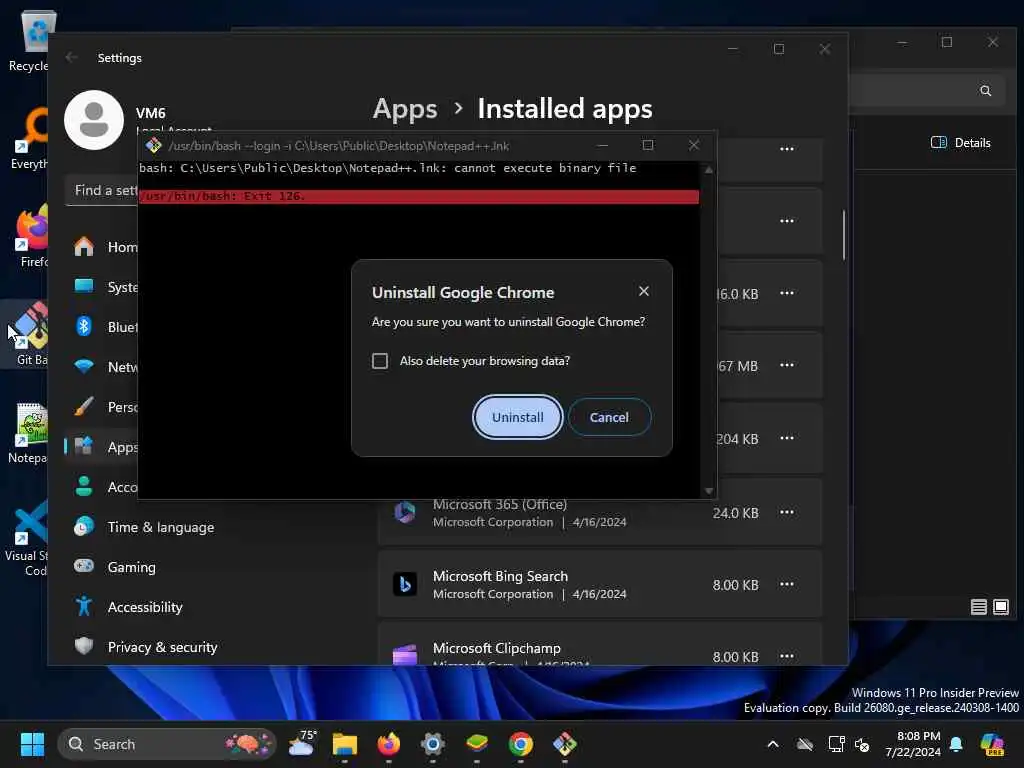Screen dimensions: 1024x768
Task: Open File Explorer from the taskbar
Action: coord(345,744)
